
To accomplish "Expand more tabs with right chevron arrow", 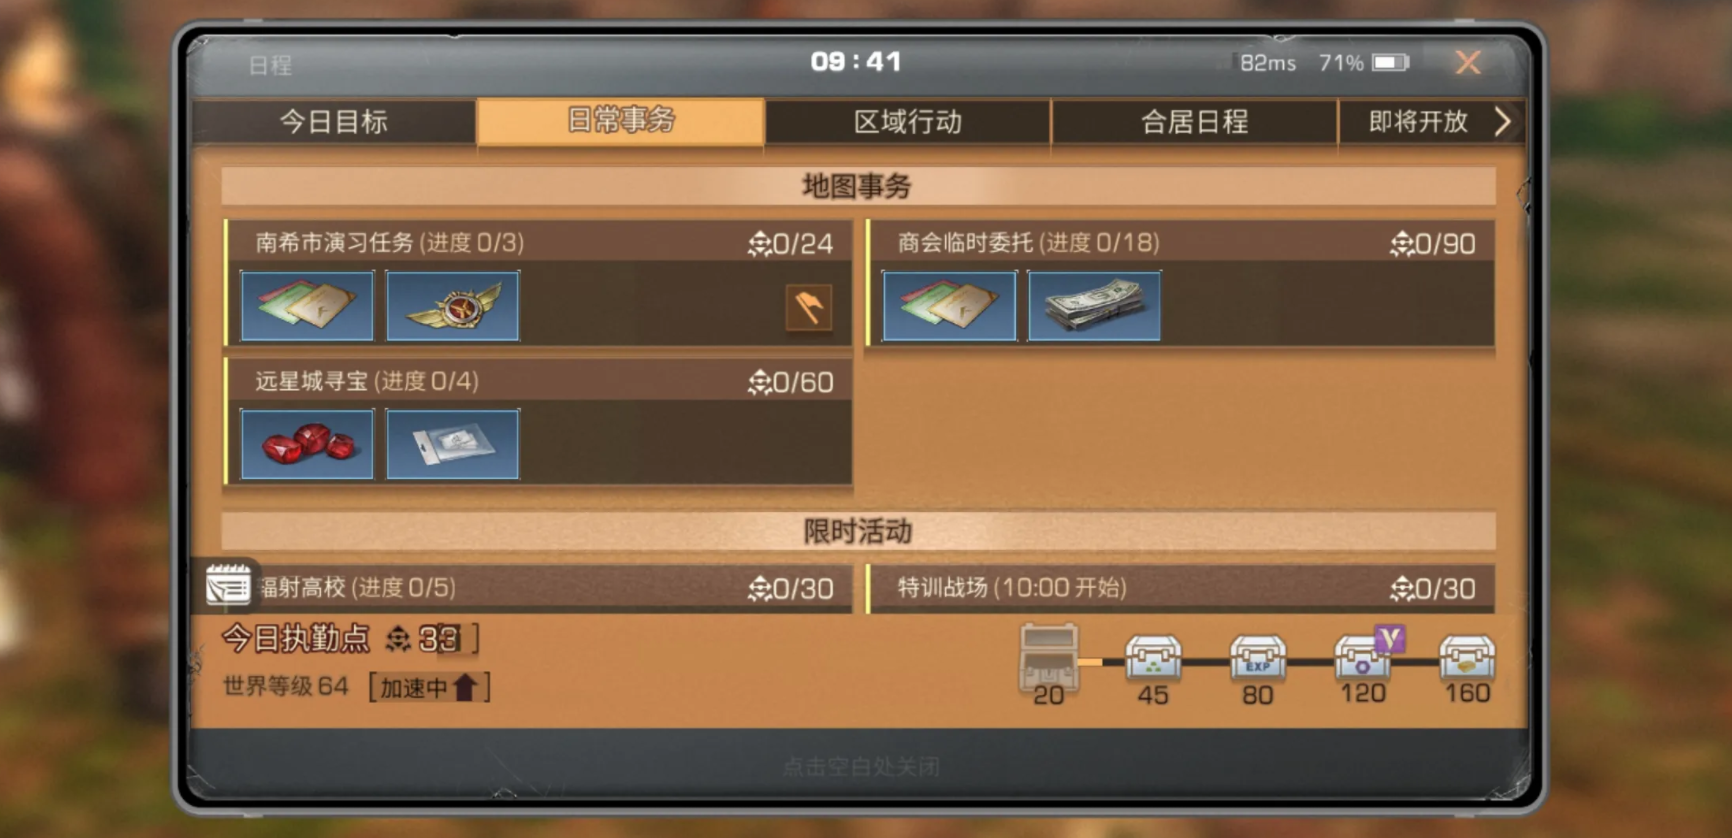I will coord(1502,122).
